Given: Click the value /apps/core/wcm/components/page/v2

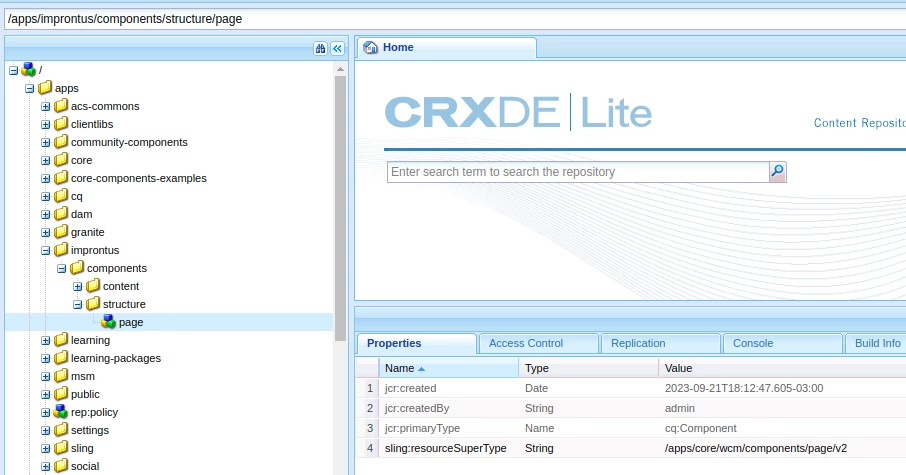Looking at the screenshot, I should click(x=756, y=448).
